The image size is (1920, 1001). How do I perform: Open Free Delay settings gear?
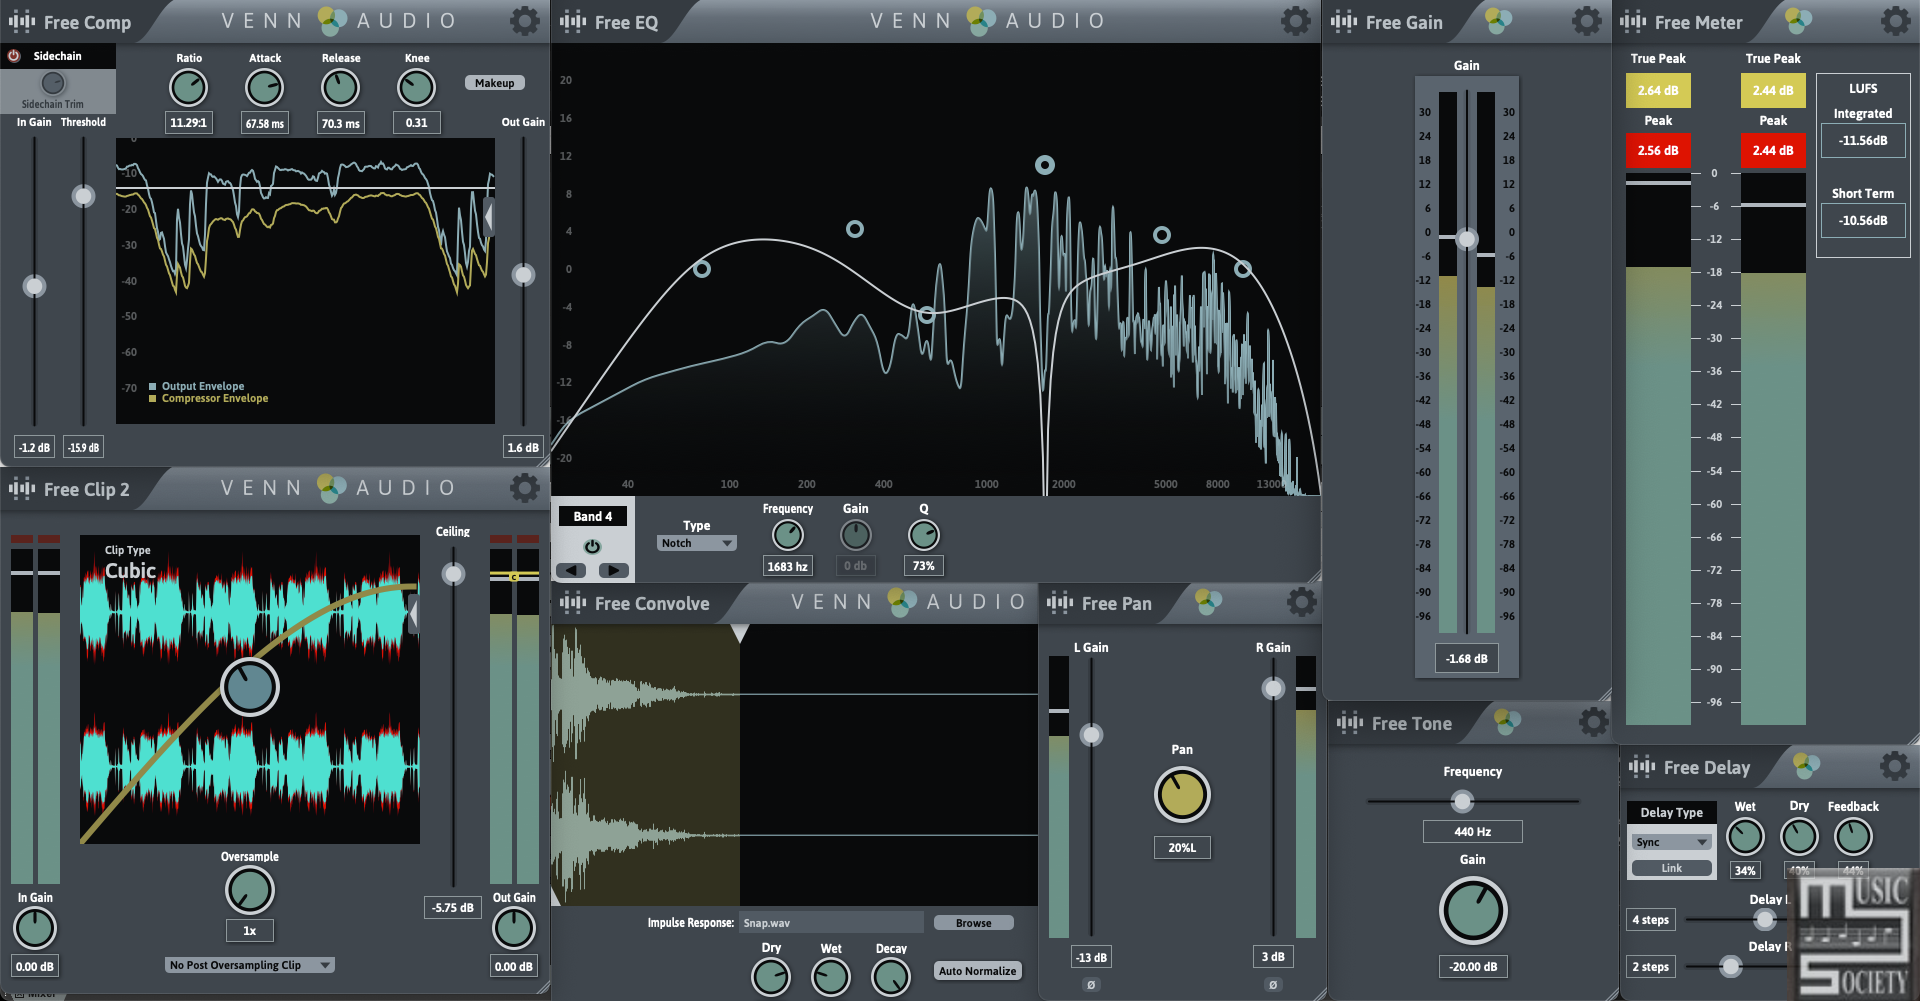tap(1894, 766)
